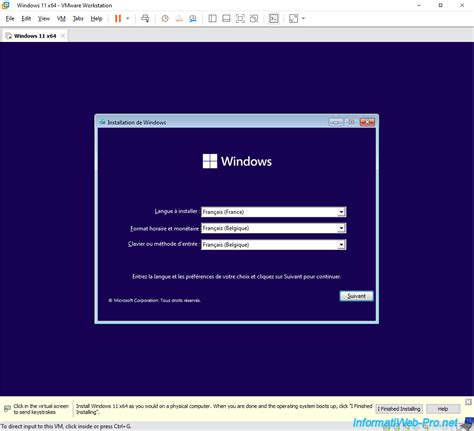Click the keyboard hint icon in hint bar

(x=7, y=409)
